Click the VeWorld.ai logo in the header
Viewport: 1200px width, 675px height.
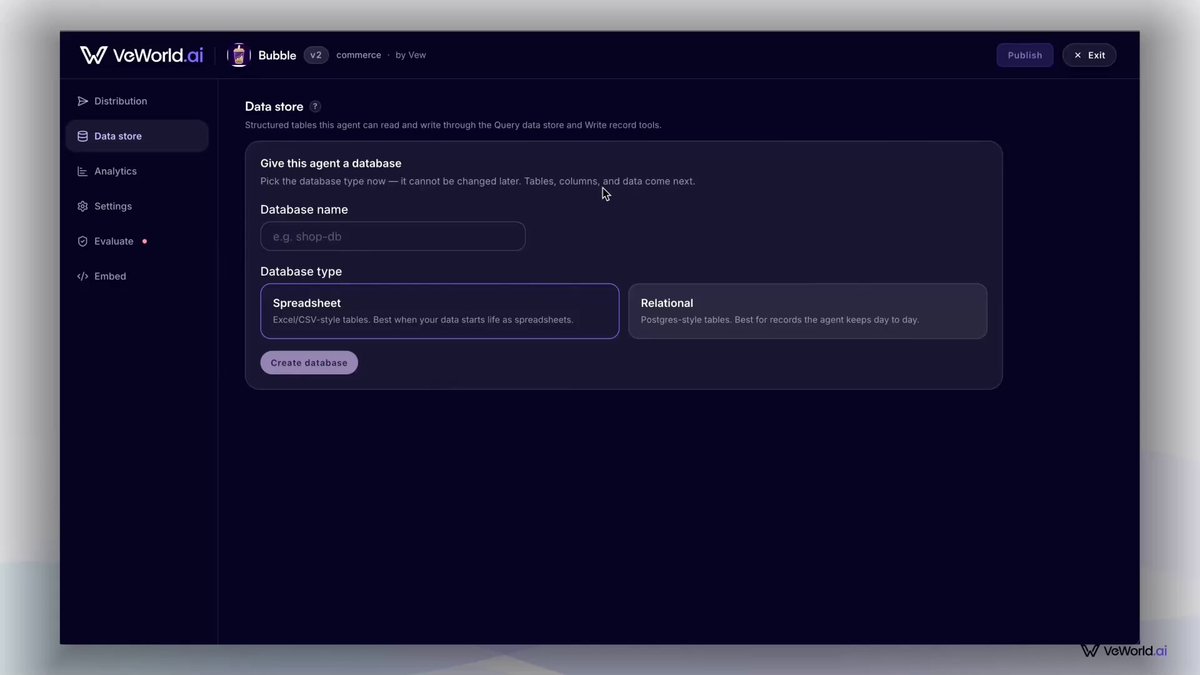point(141,55)
